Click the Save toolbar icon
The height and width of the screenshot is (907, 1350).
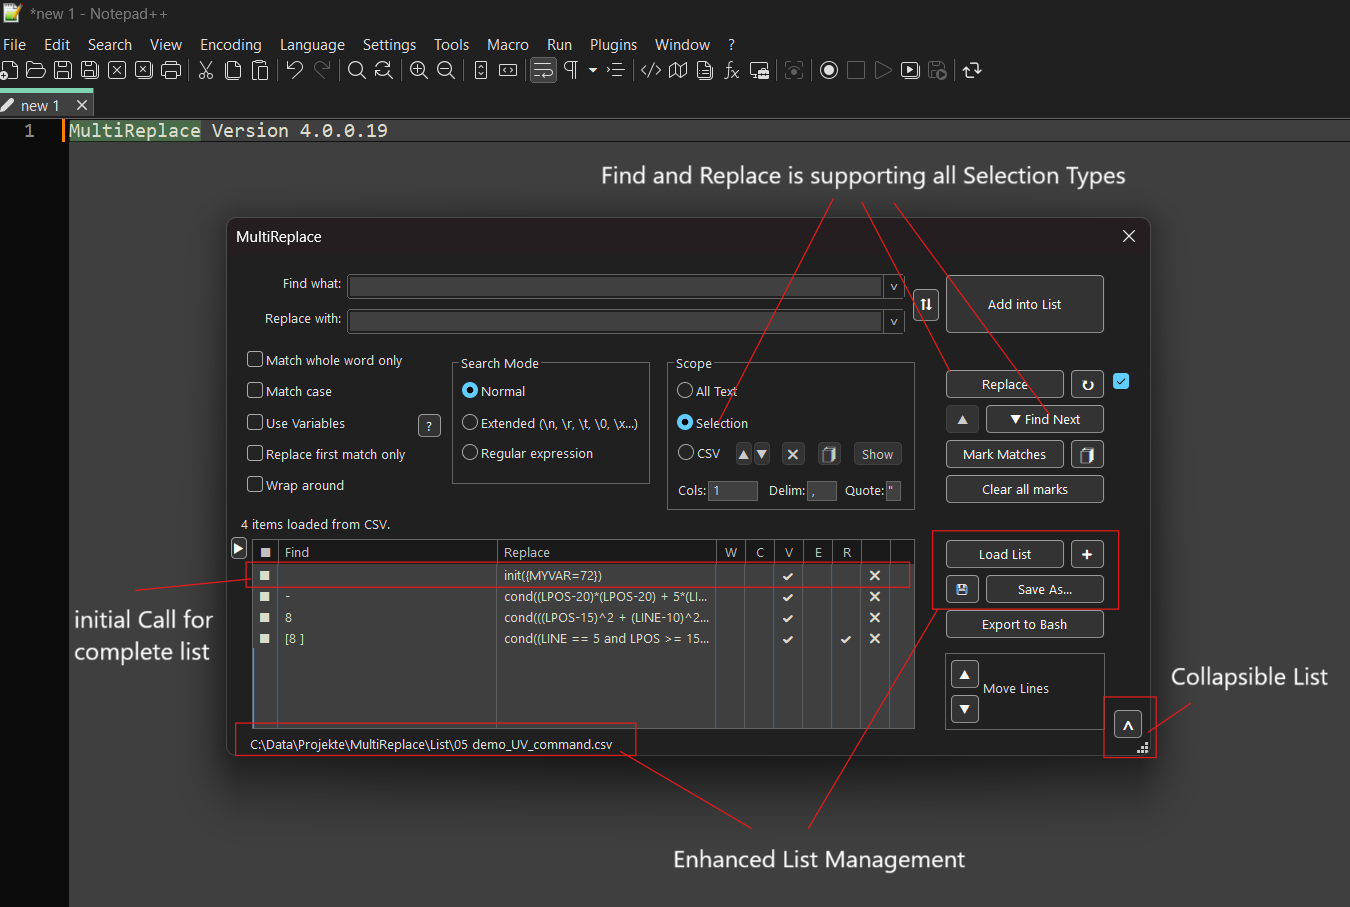pos(63,70)
